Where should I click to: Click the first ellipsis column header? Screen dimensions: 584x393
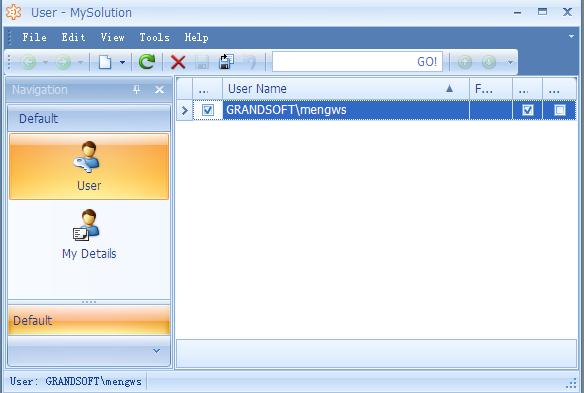click(207, 89)
